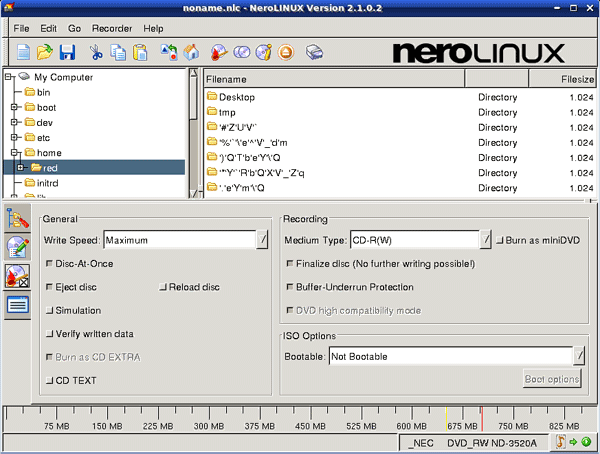Click the orange Eject disc icon
The image size is (600, 454).
[286, 52]
